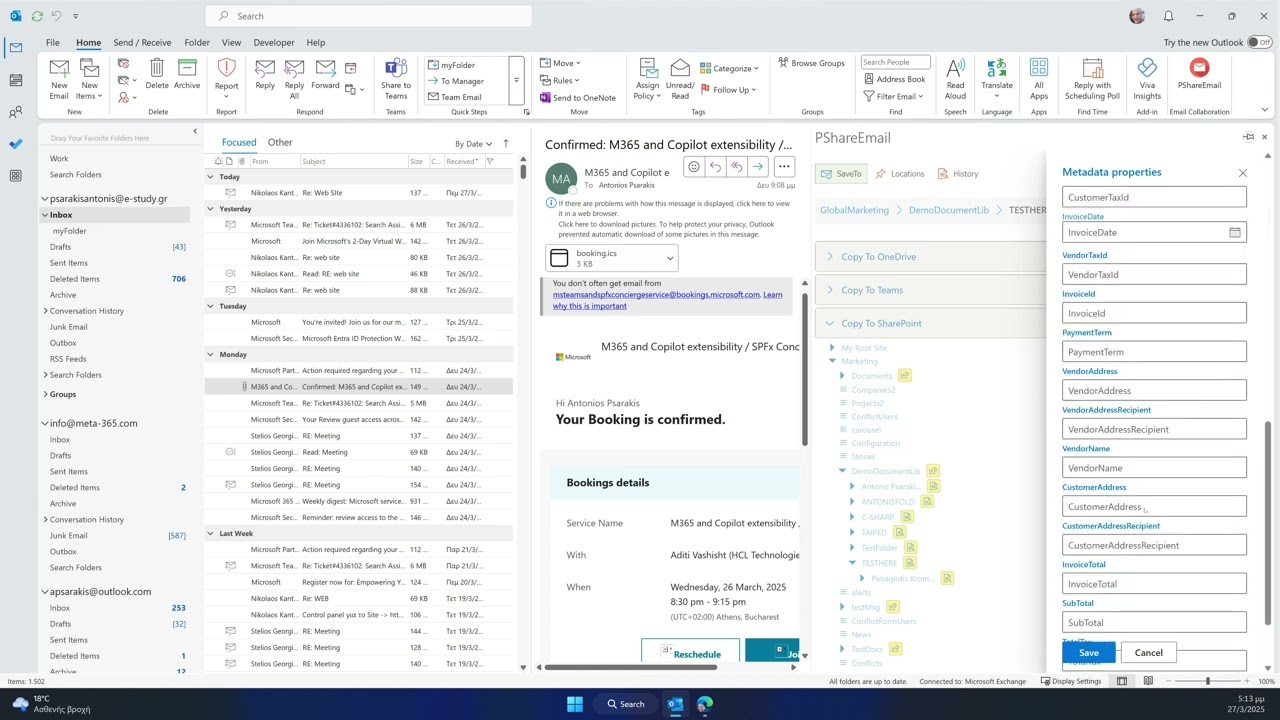Switch to the Send / Receive ribbon tab
Screen dimensions: 1280x720
(x=142, y=43)
